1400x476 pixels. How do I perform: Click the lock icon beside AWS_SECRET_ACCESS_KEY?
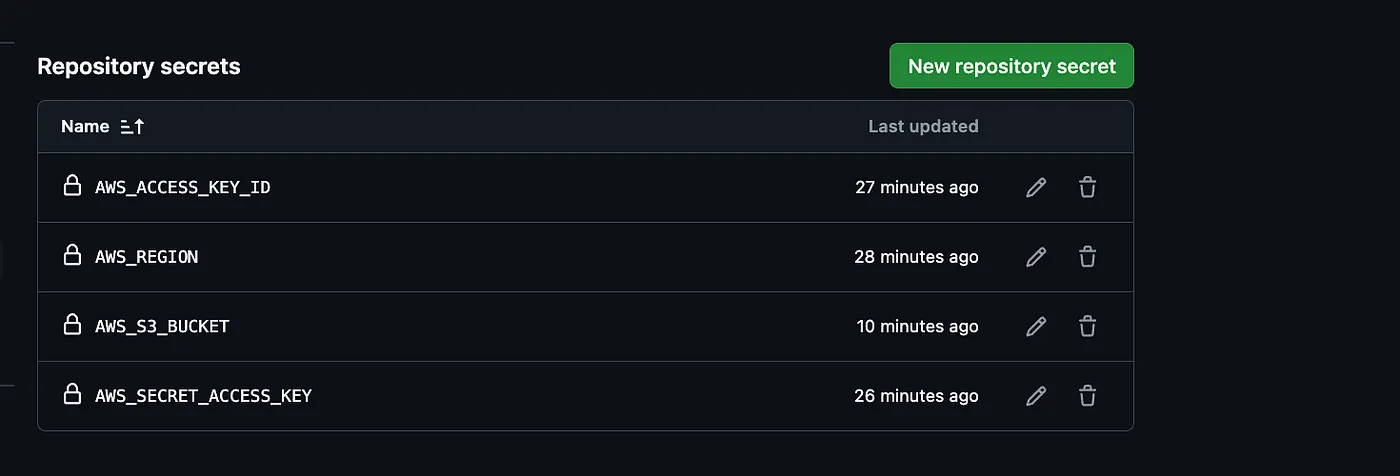tap(72, 395)
